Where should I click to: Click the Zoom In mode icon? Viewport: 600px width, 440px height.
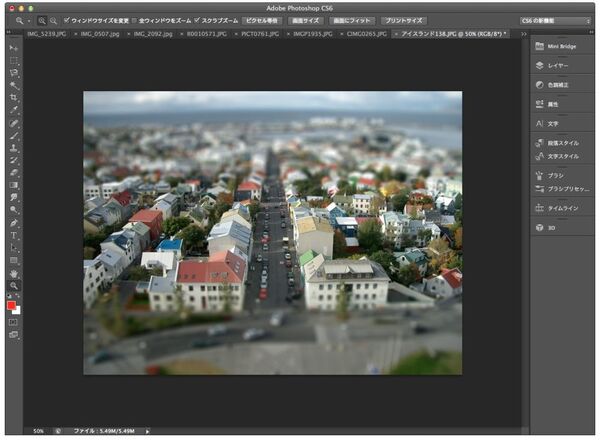tap(42, 21)
